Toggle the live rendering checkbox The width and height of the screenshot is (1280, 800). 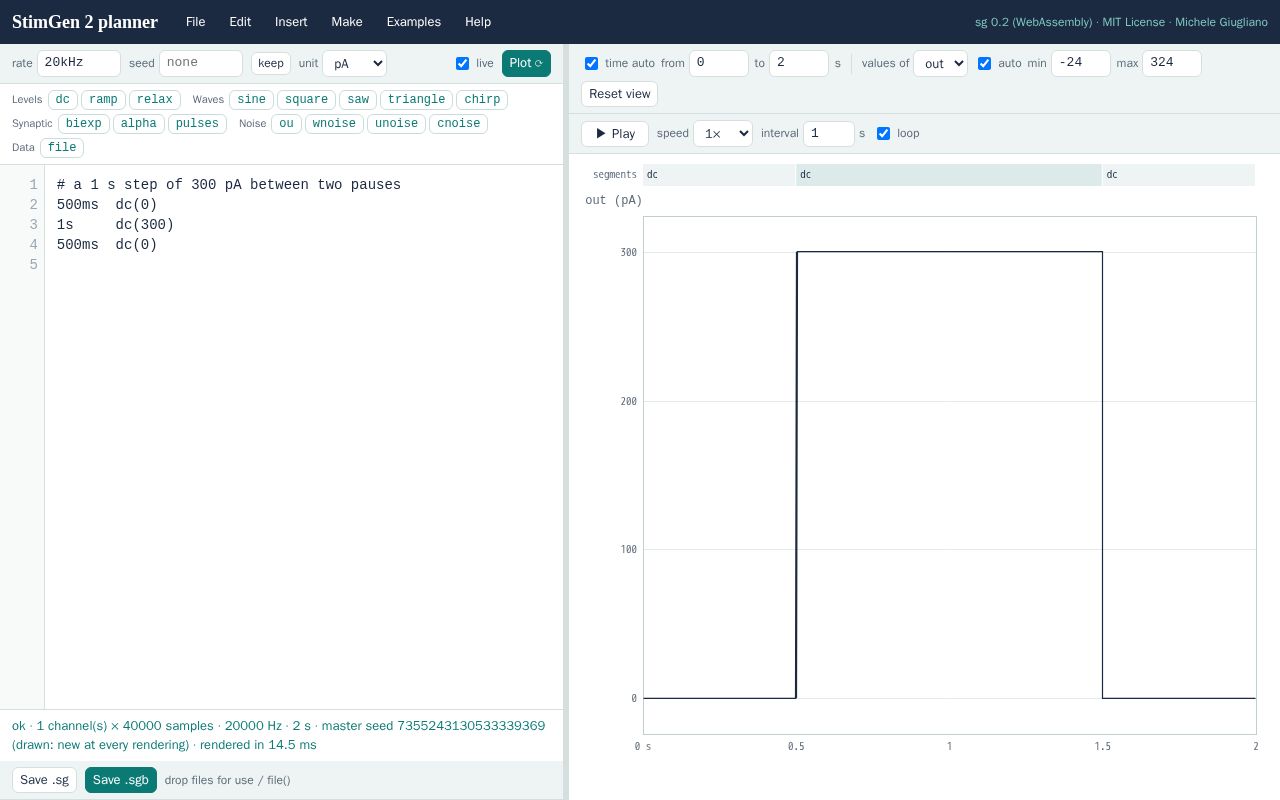click(x=462, y=63)
